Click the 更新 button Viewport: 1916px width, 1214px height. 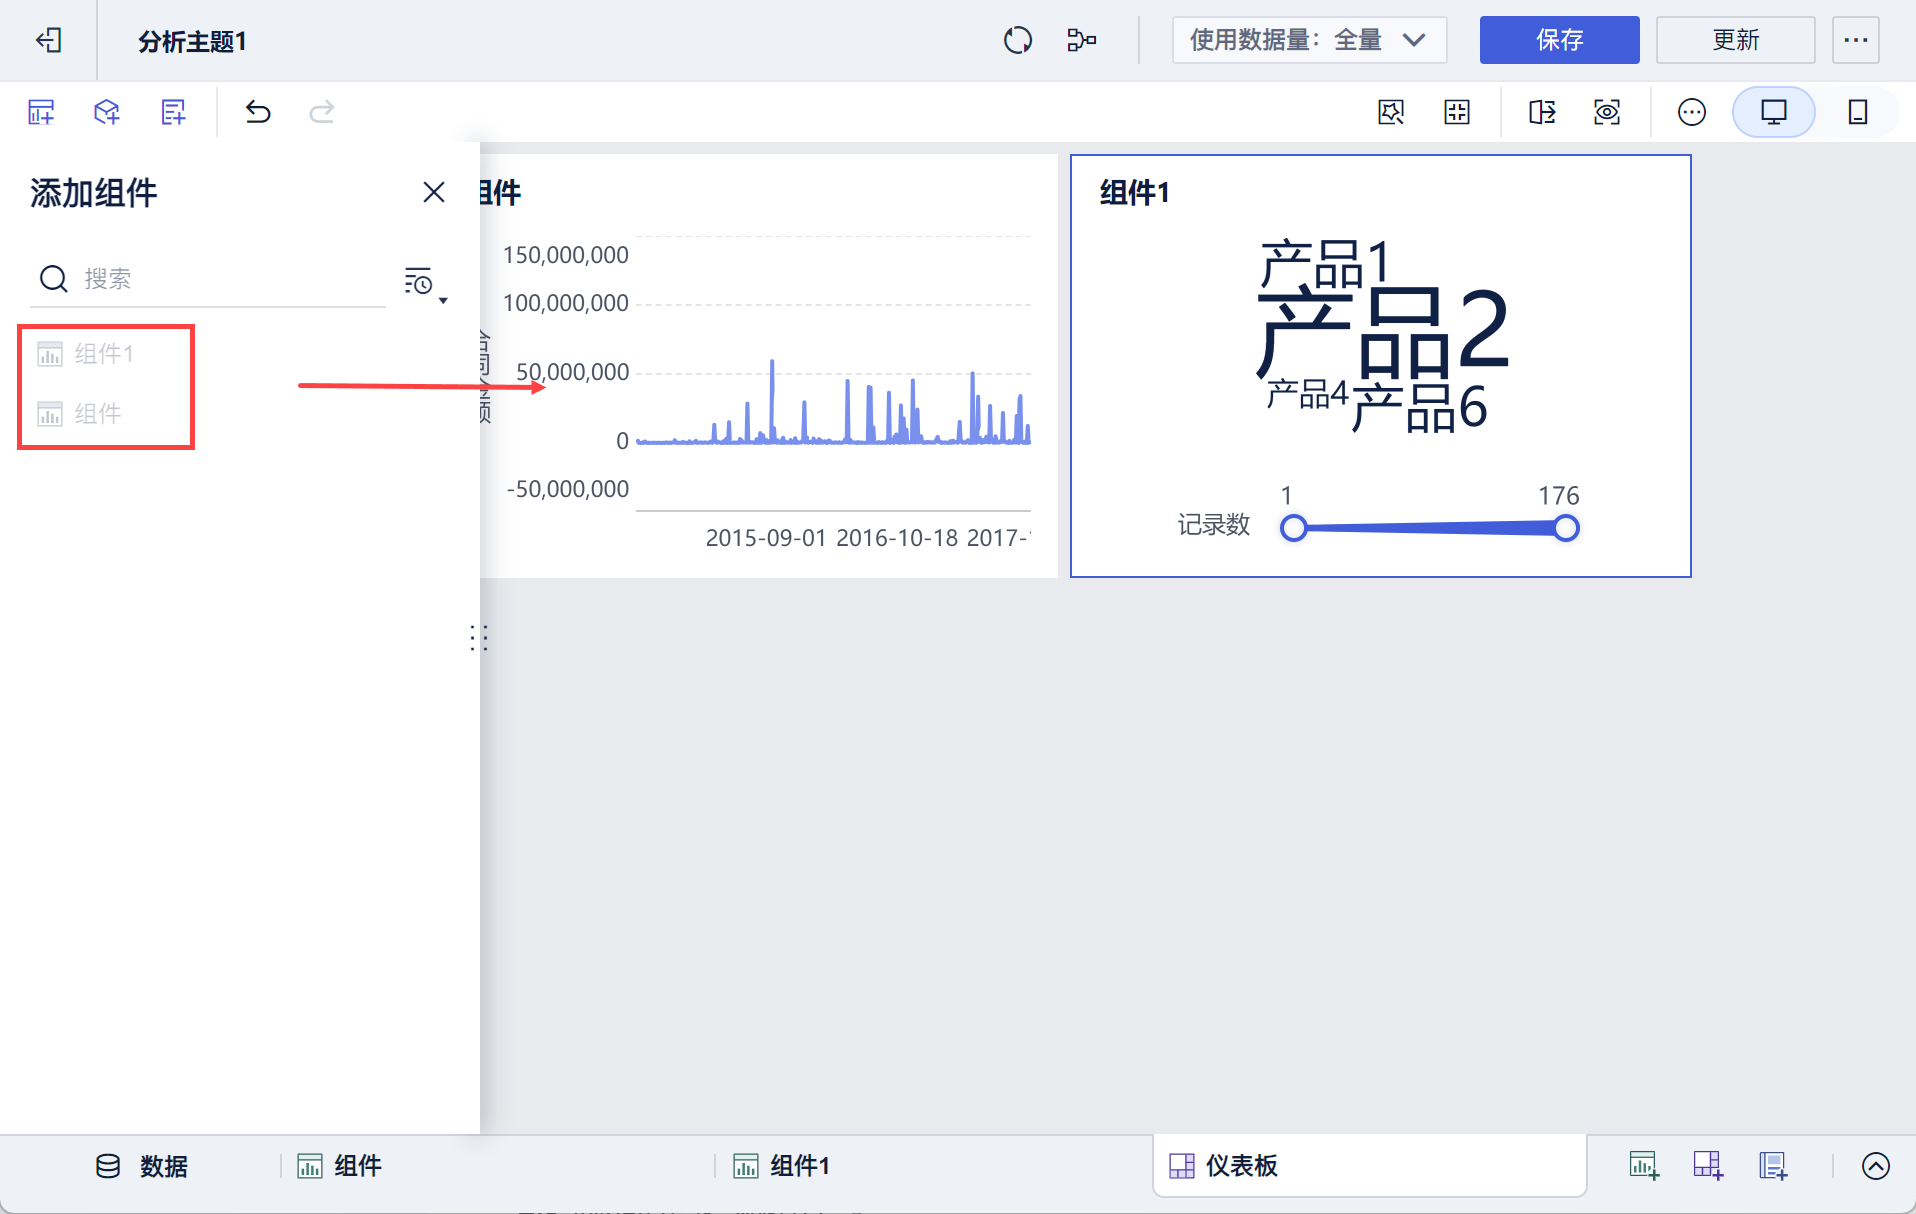point(1735,40)
